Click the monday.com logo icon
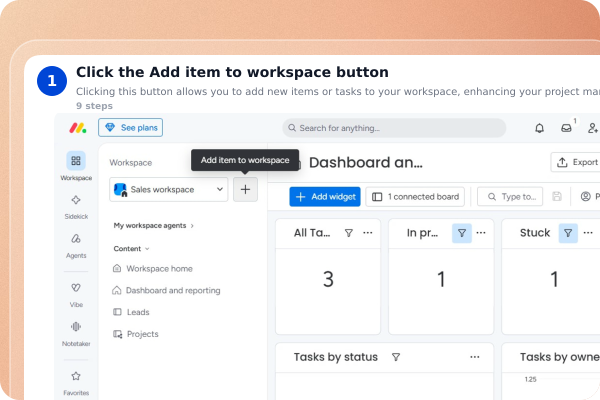 point(78,128)
